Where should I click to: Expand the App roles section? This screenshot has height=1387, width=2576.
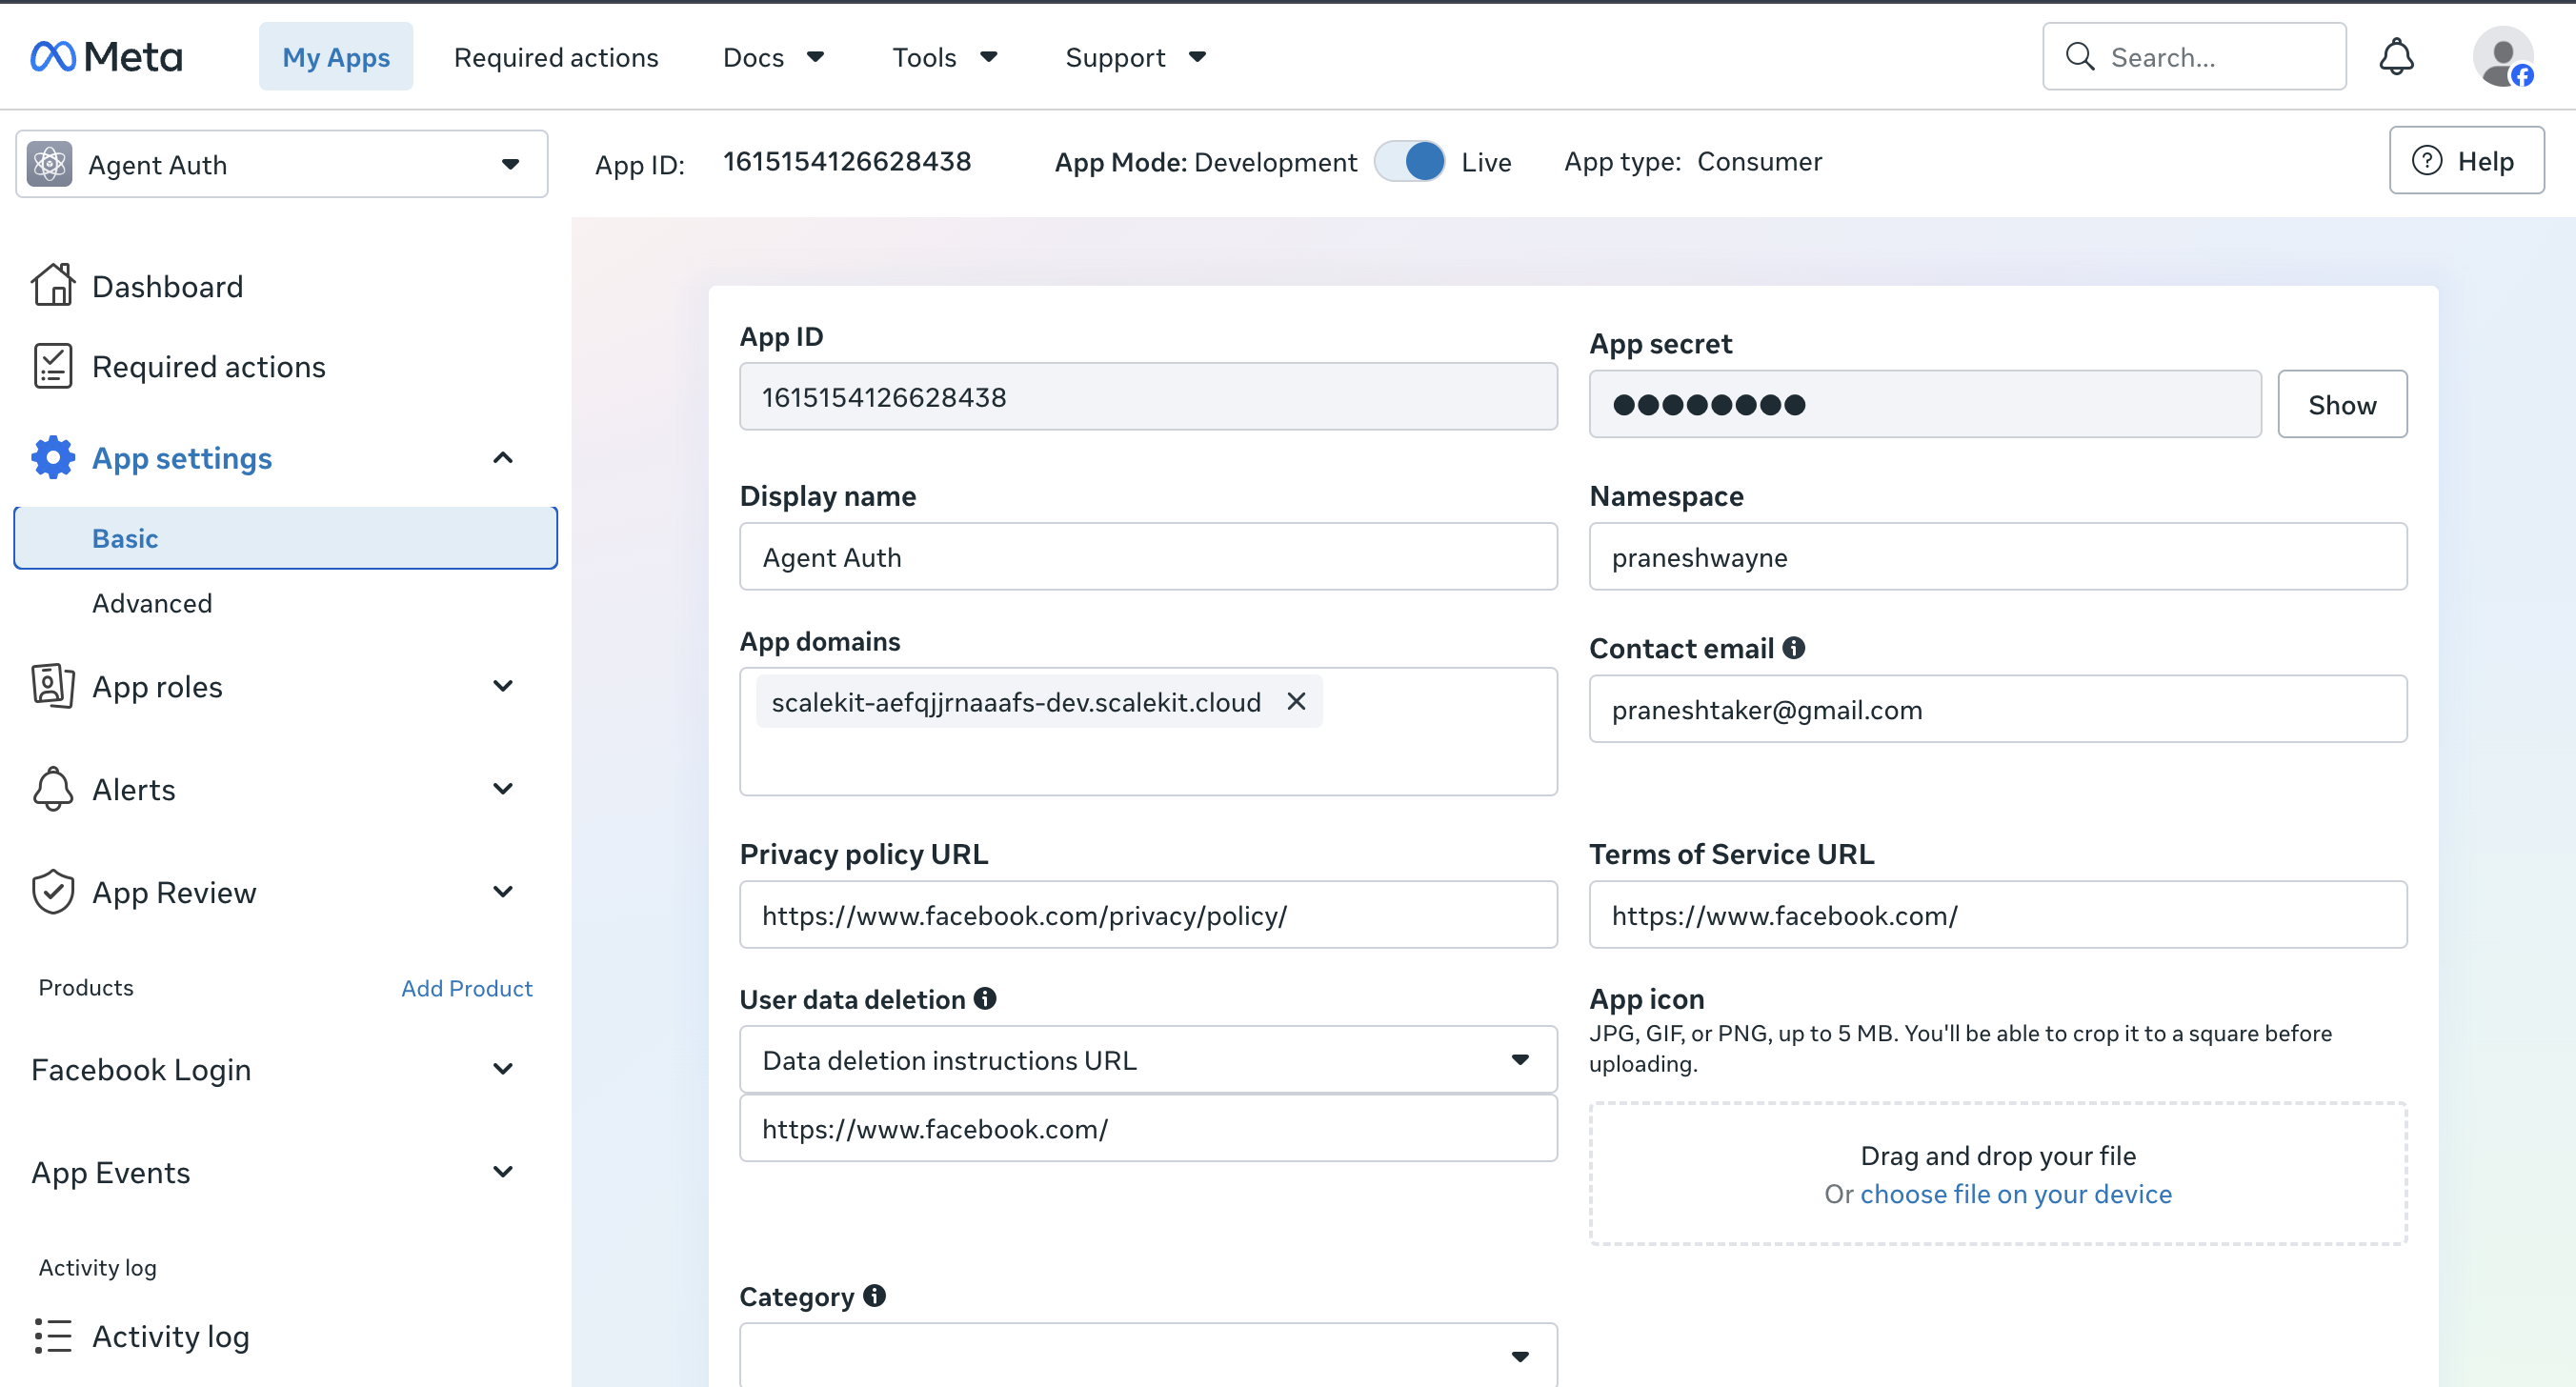(503, 686)
